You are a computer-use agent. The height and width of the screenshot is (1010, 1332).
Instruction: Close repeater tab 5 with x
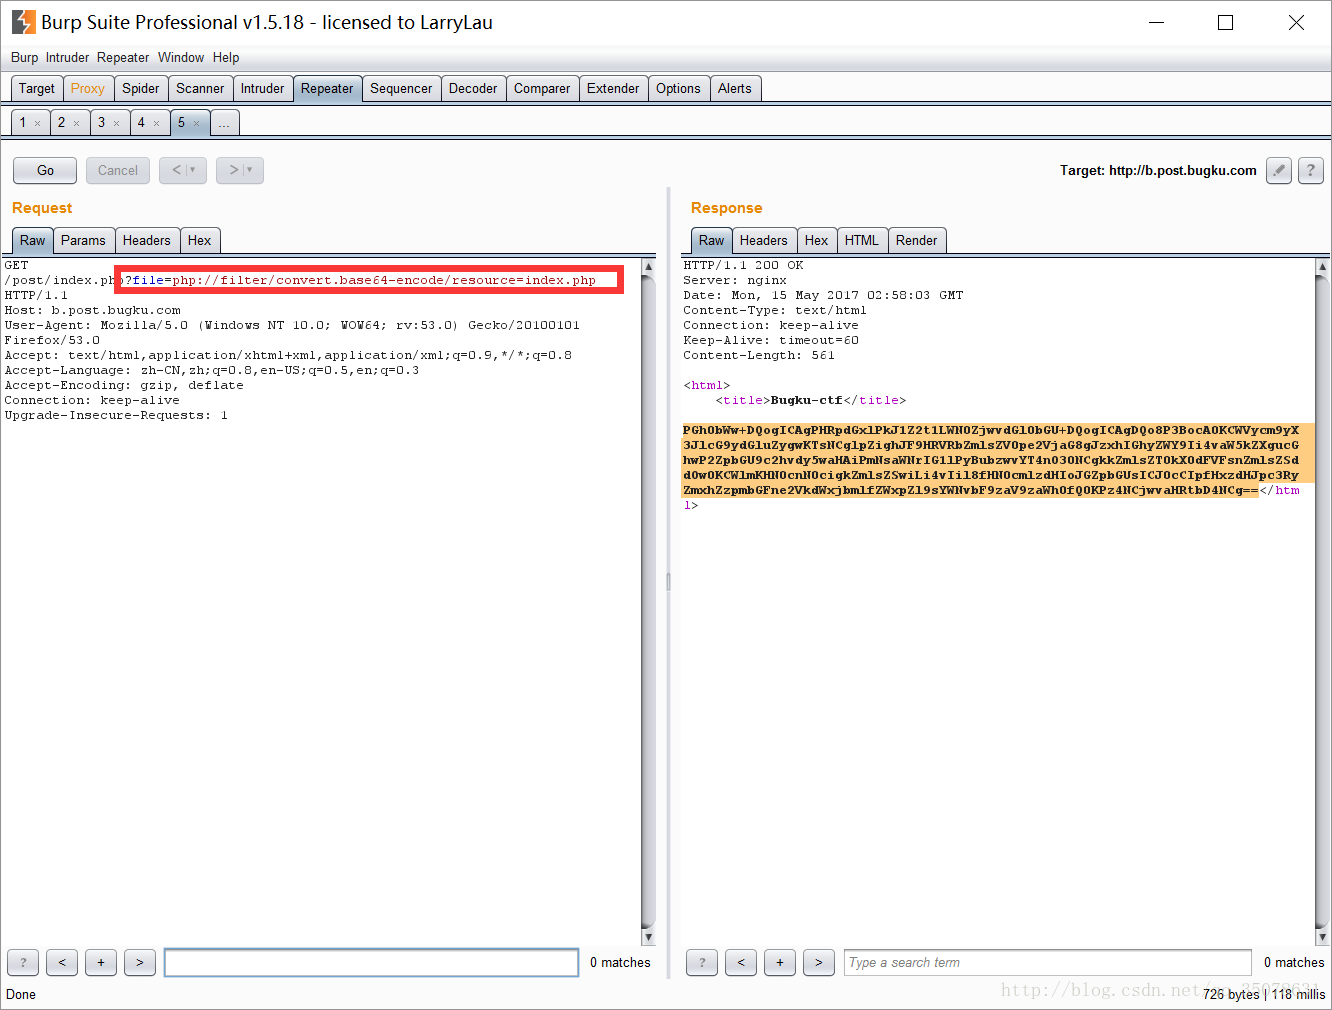pos(196,123)
